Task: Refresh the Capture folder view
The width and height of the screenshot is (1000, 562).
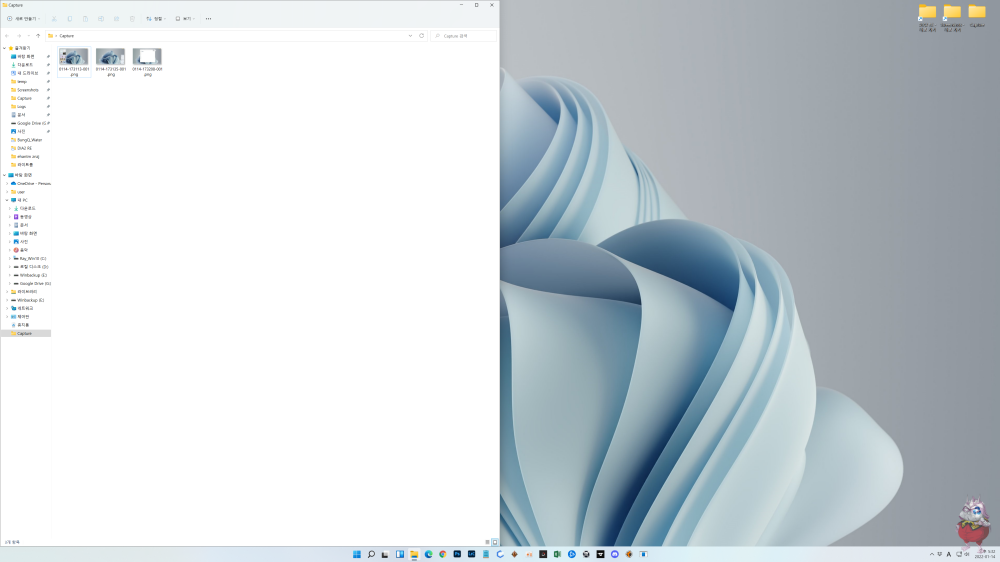Action: pos(422,36)
